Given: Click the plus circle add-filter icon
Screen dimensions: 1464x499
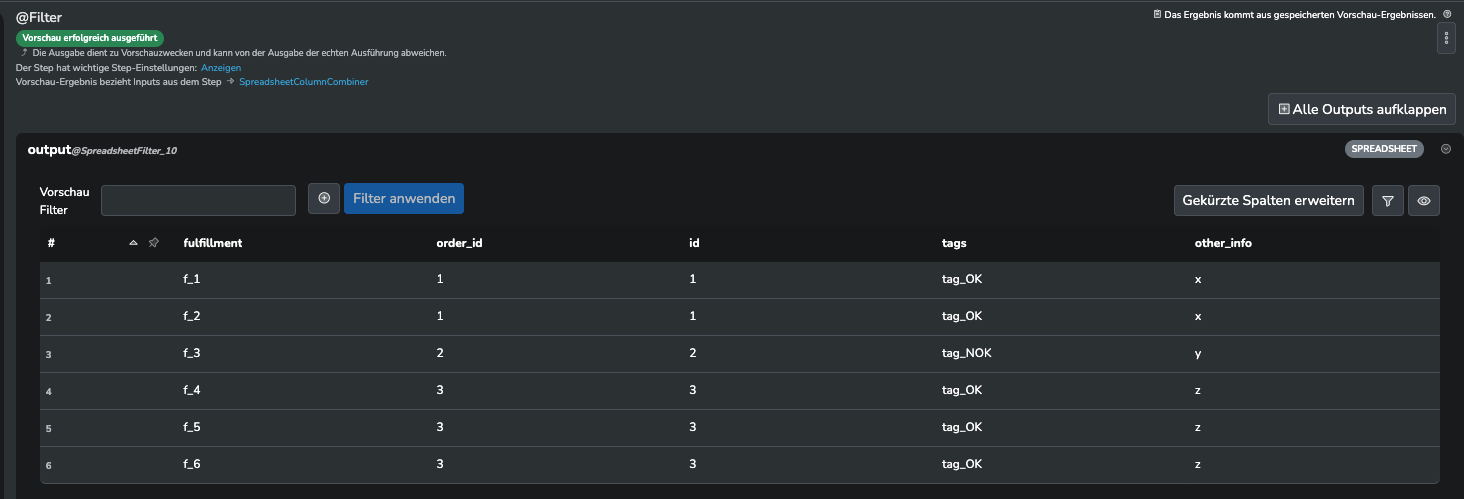Looking at the screenshot, I should coord(324,198).
